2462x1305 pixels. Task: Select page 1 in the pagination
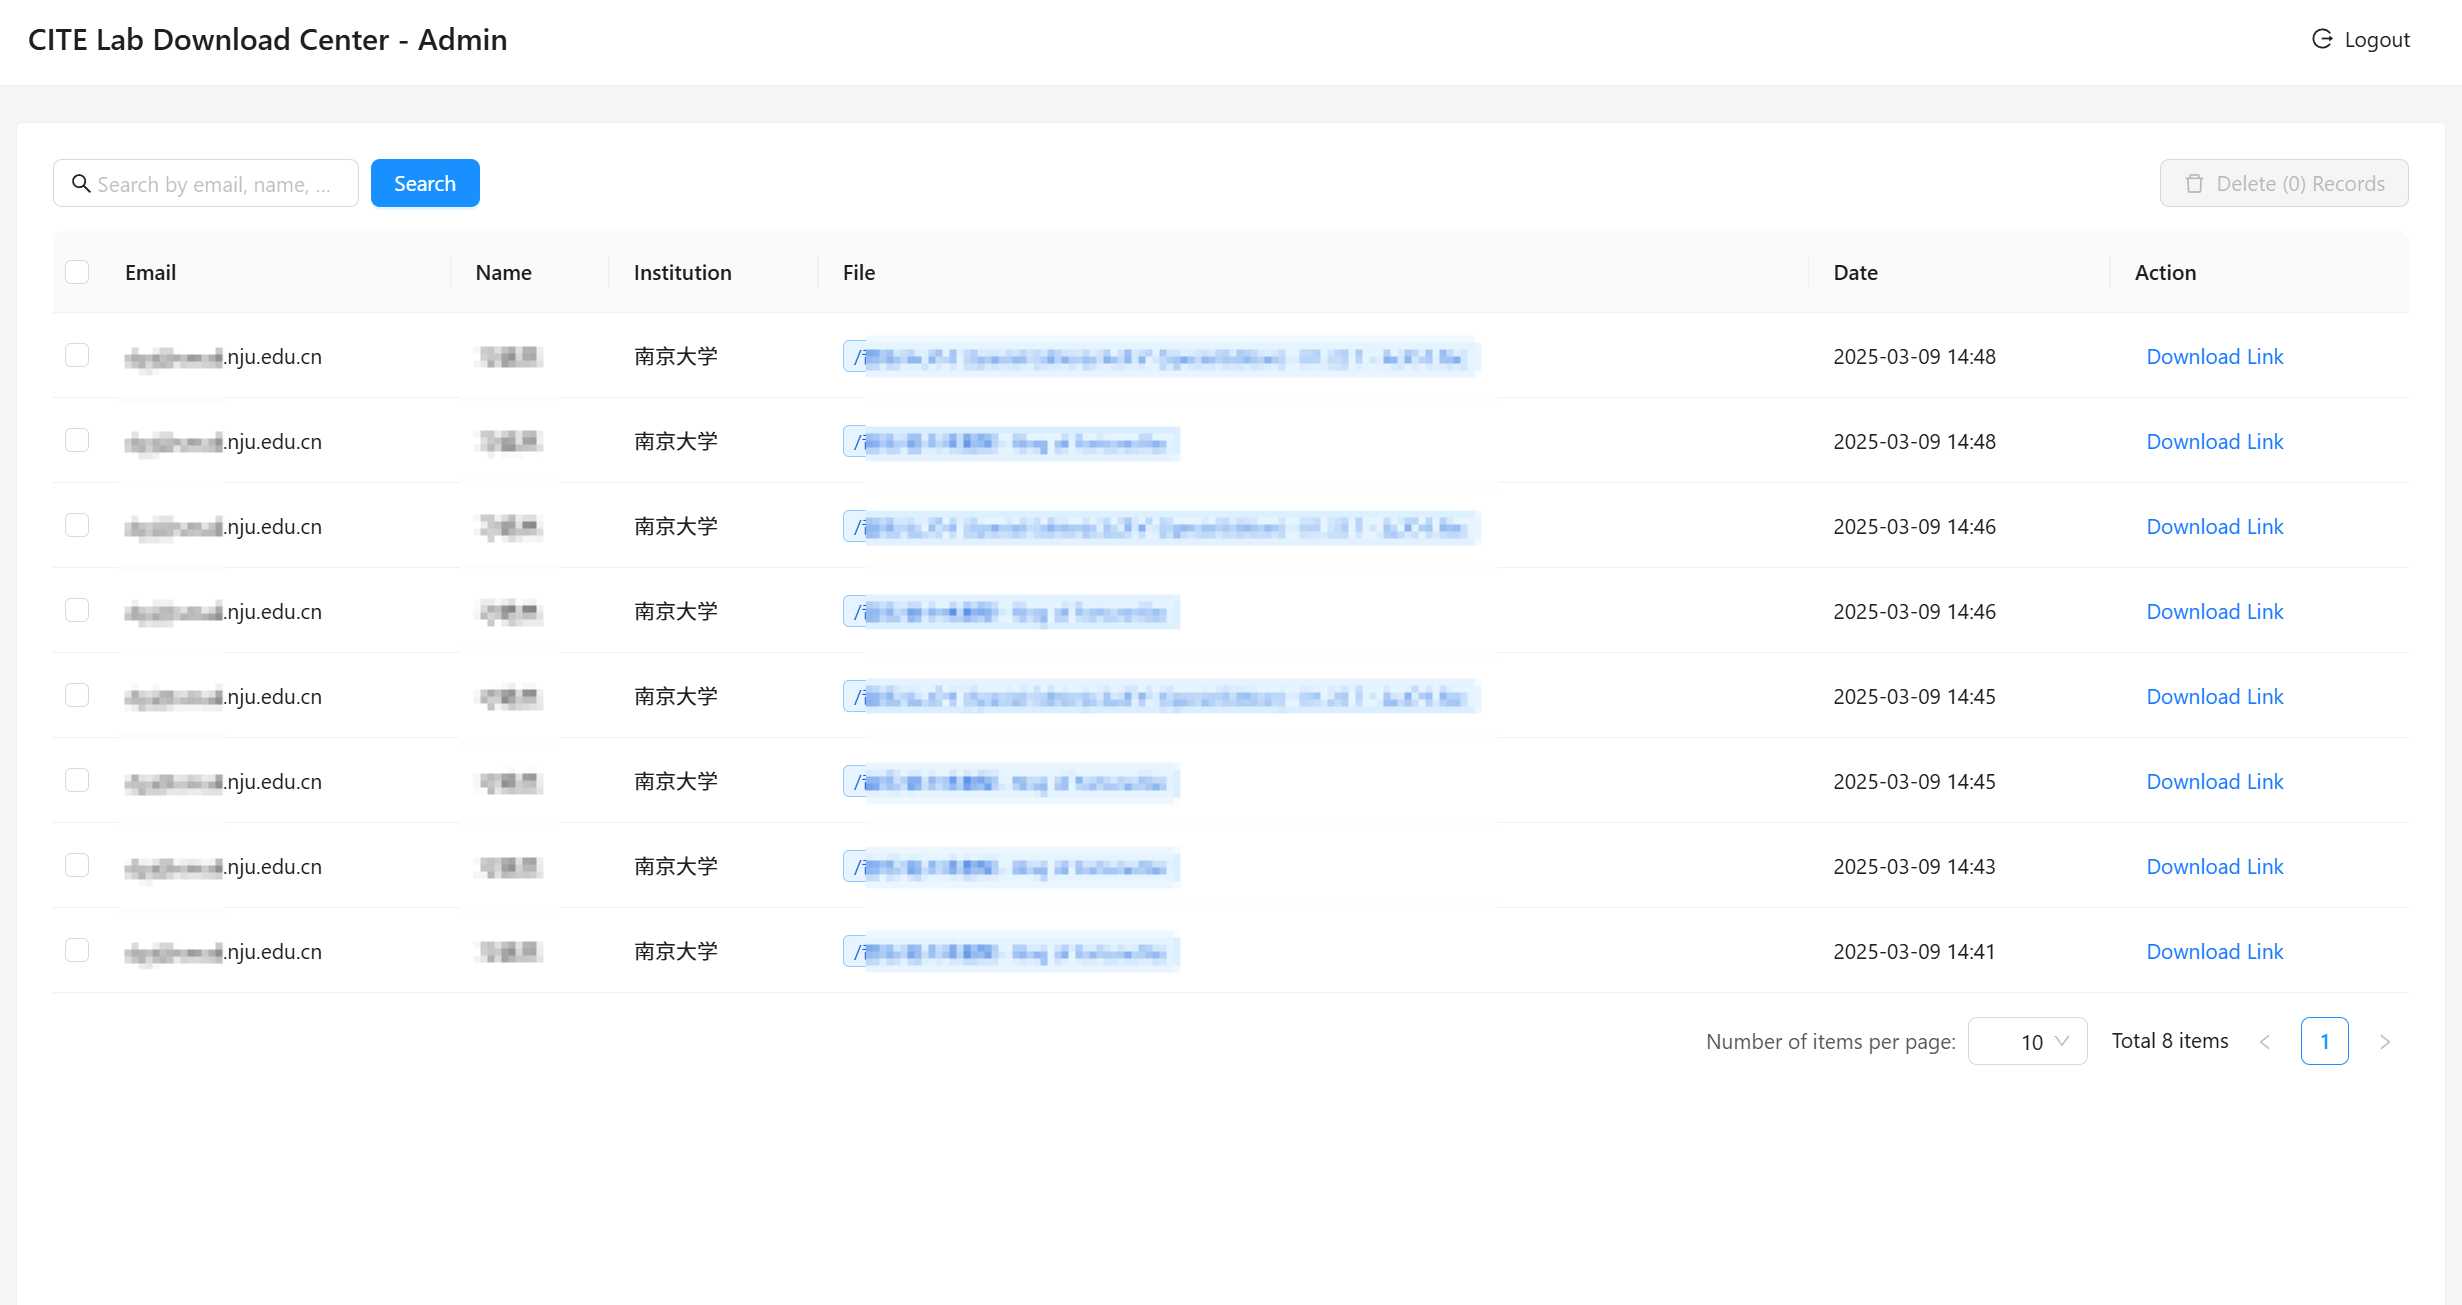2324,1042
